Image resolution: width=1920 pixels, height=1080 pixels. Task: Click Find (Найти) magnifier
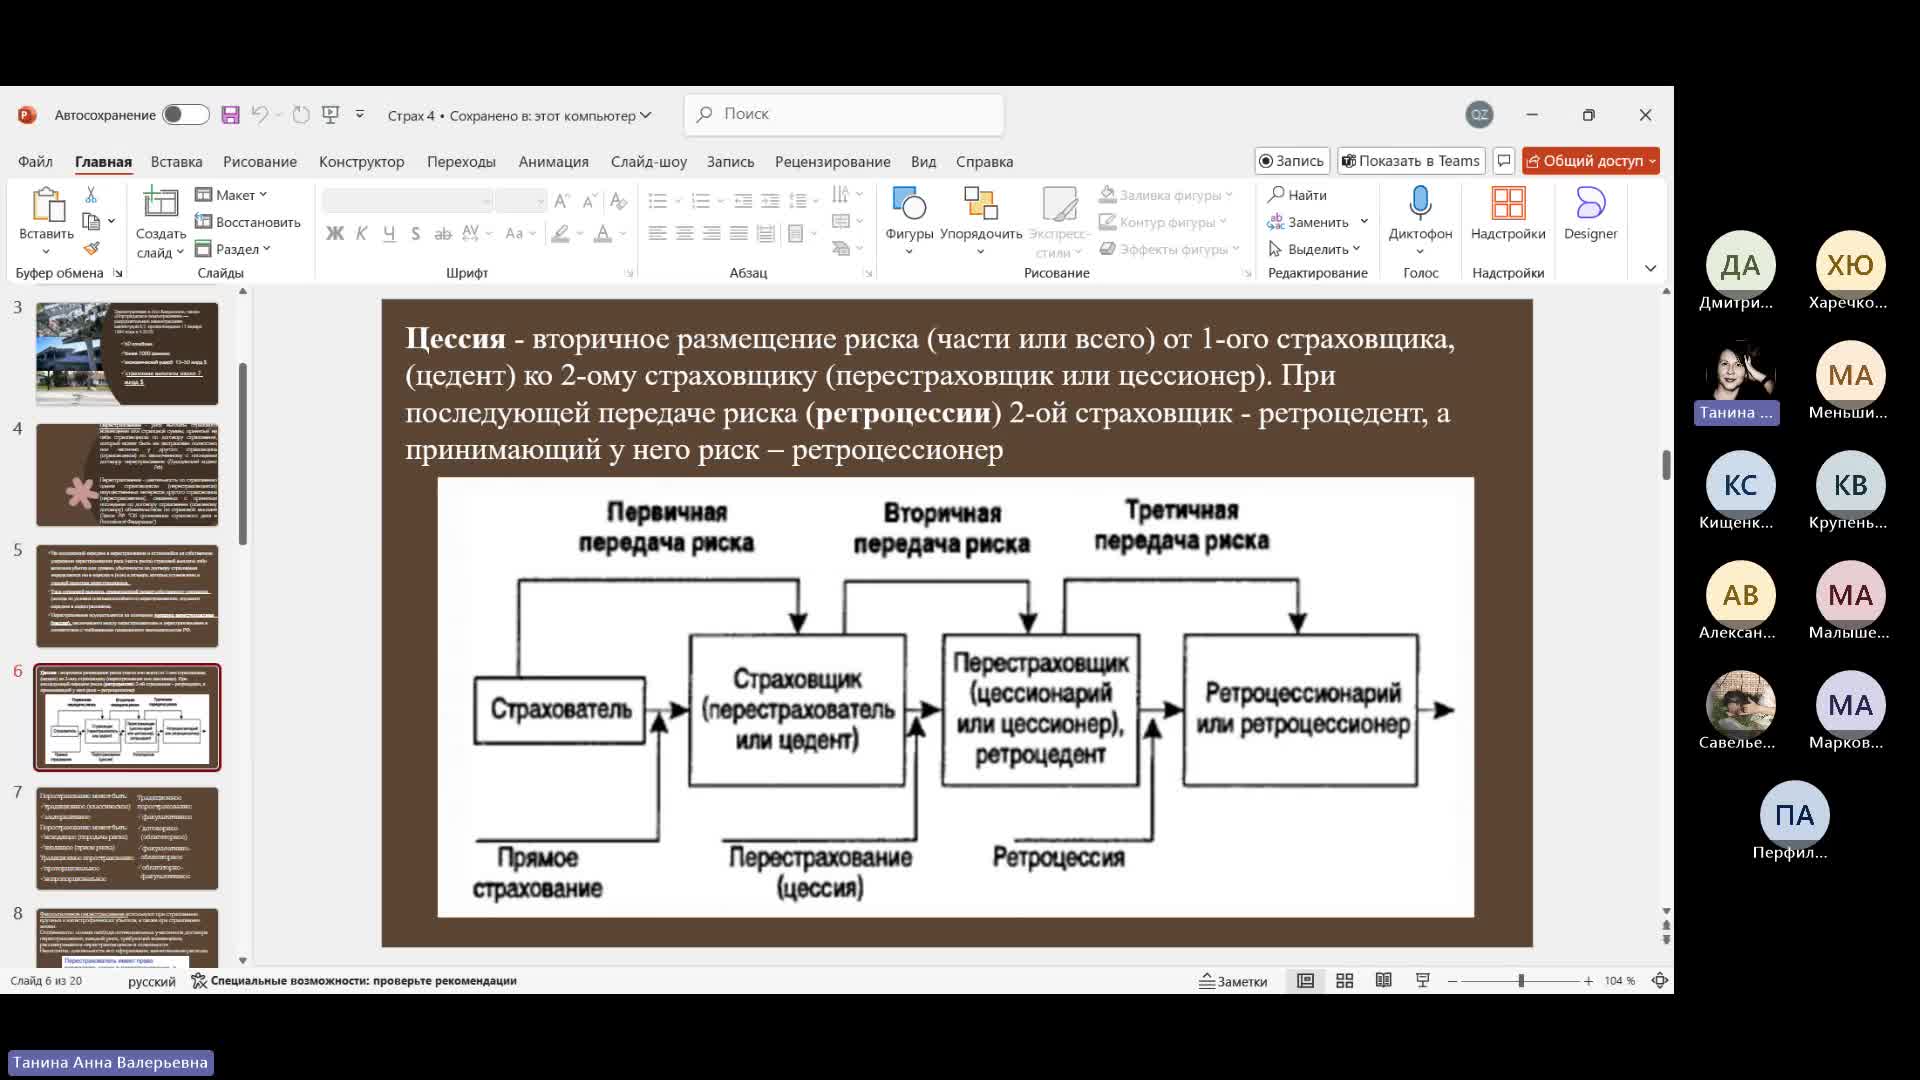click(x=1298, y=195)
